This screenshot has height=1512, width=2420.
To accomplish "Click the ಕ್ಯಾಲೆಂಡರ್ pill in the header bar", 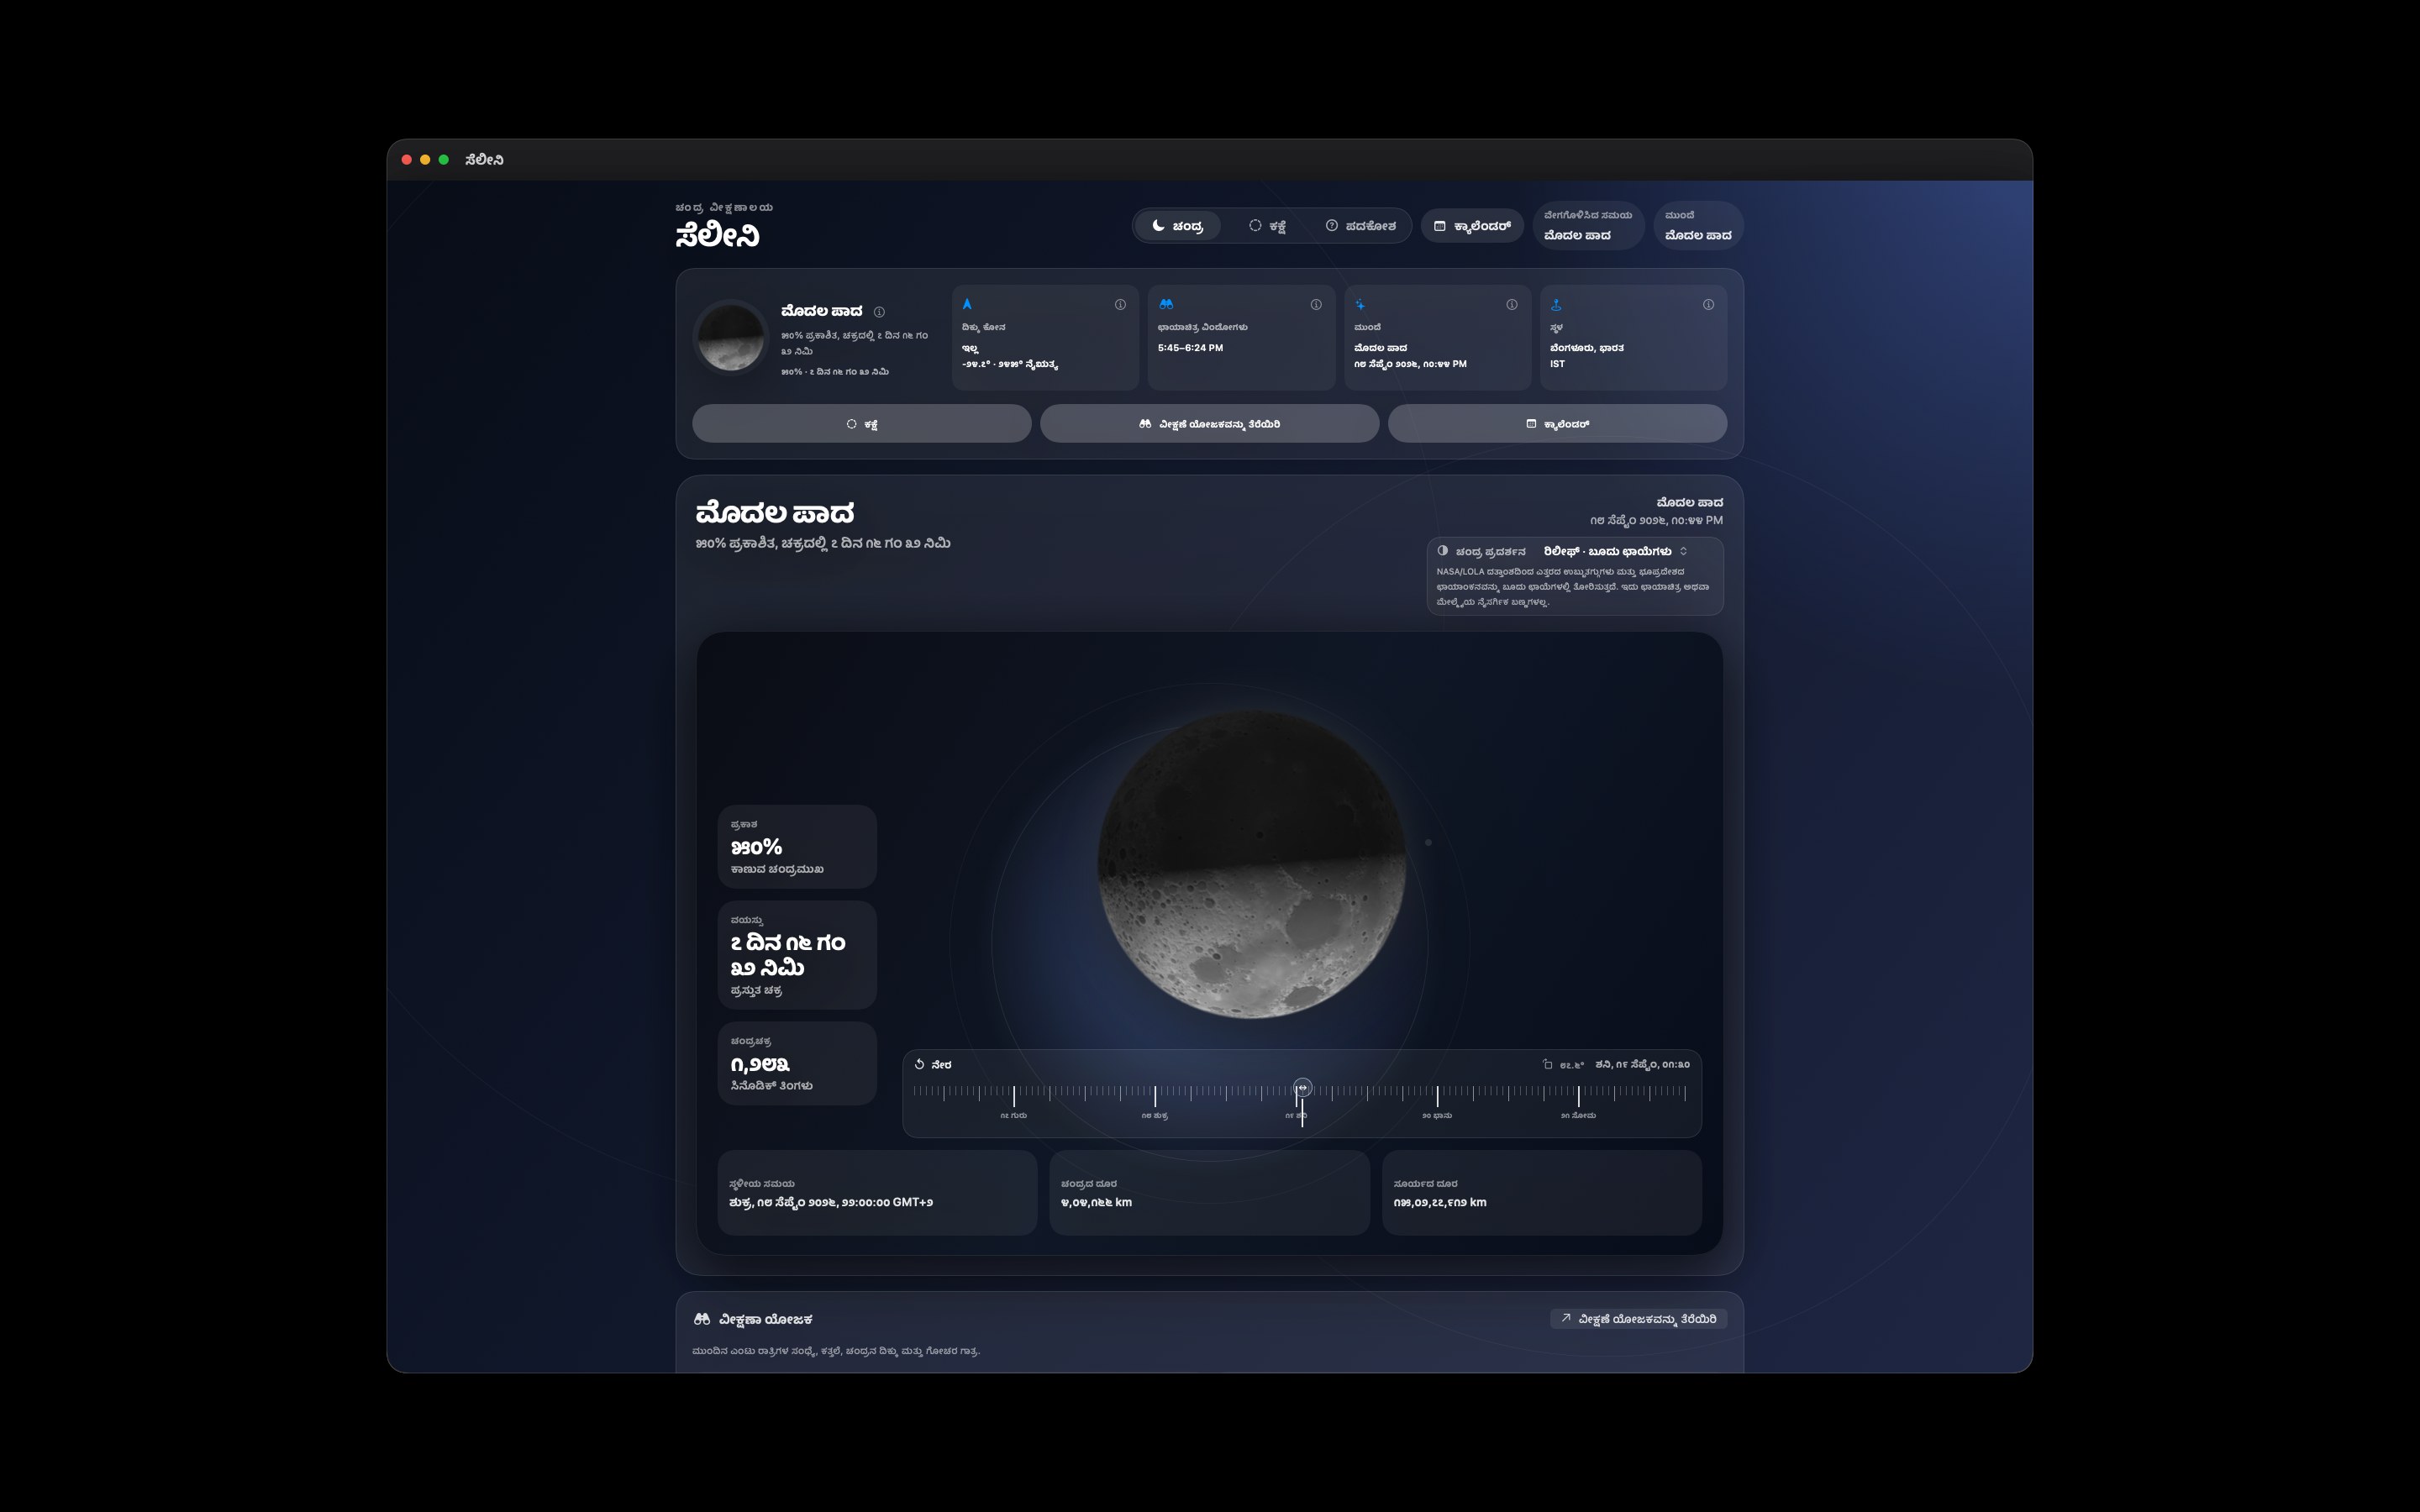I will pos(1472,226).
